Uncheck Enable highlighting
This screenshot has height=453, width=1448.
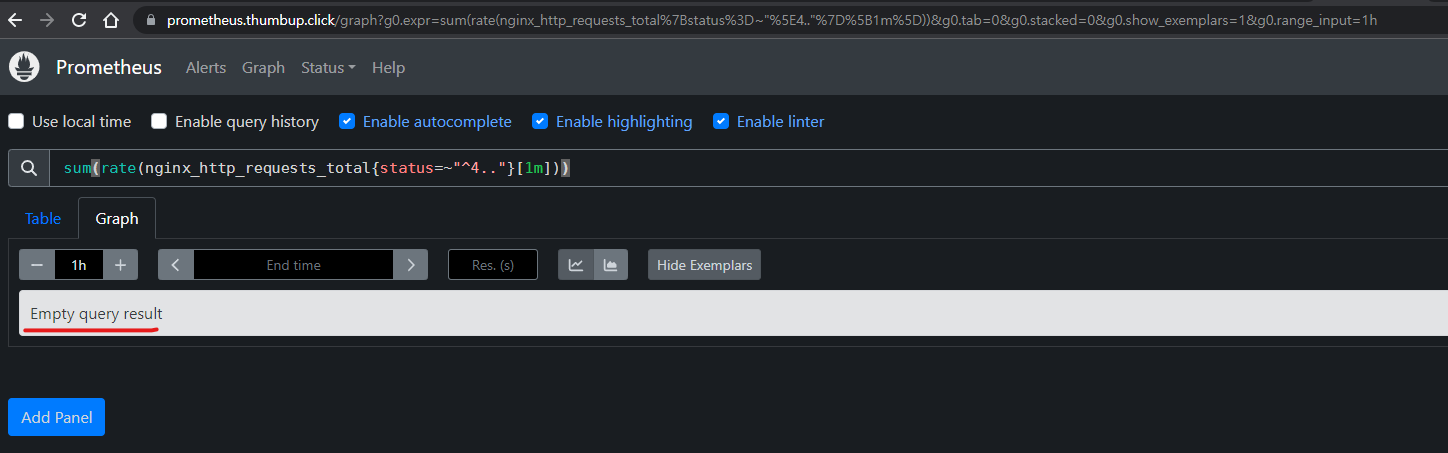pyautogui.click(x=540, y=121)
